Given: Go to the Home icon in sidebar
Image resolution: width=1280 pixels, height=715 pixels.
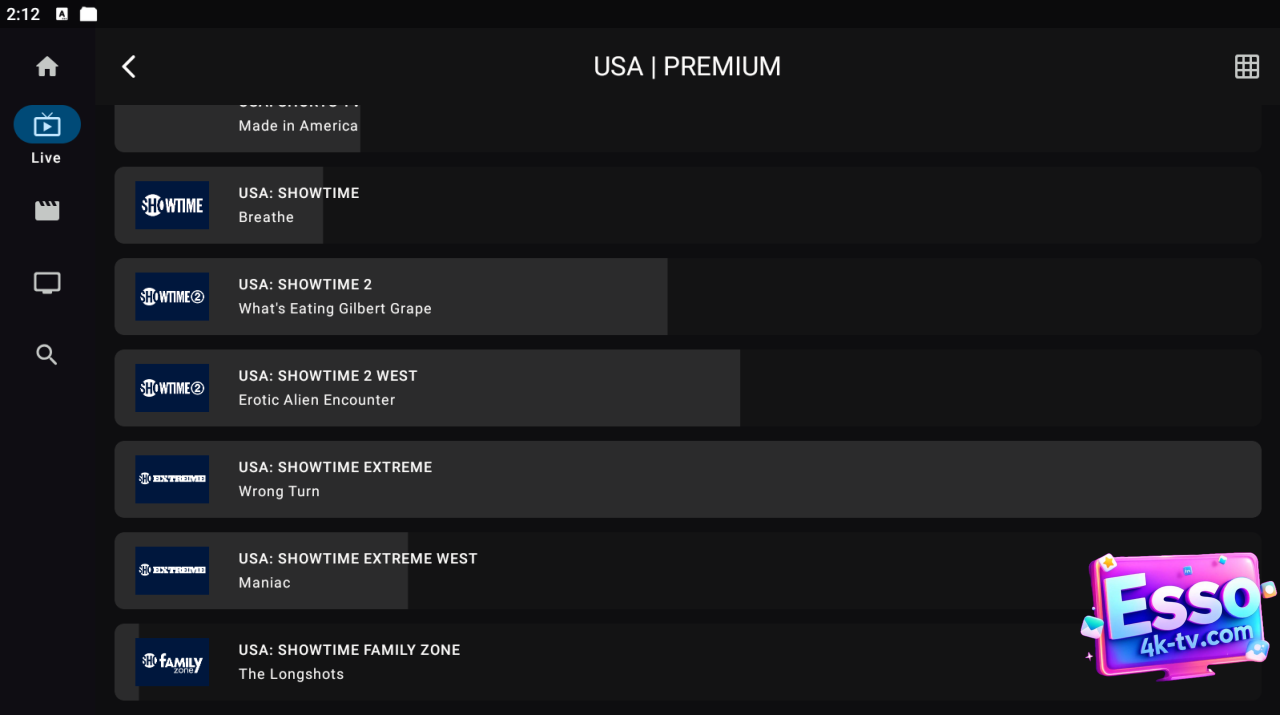Looking at the screenshot, I should click(47, 67).
